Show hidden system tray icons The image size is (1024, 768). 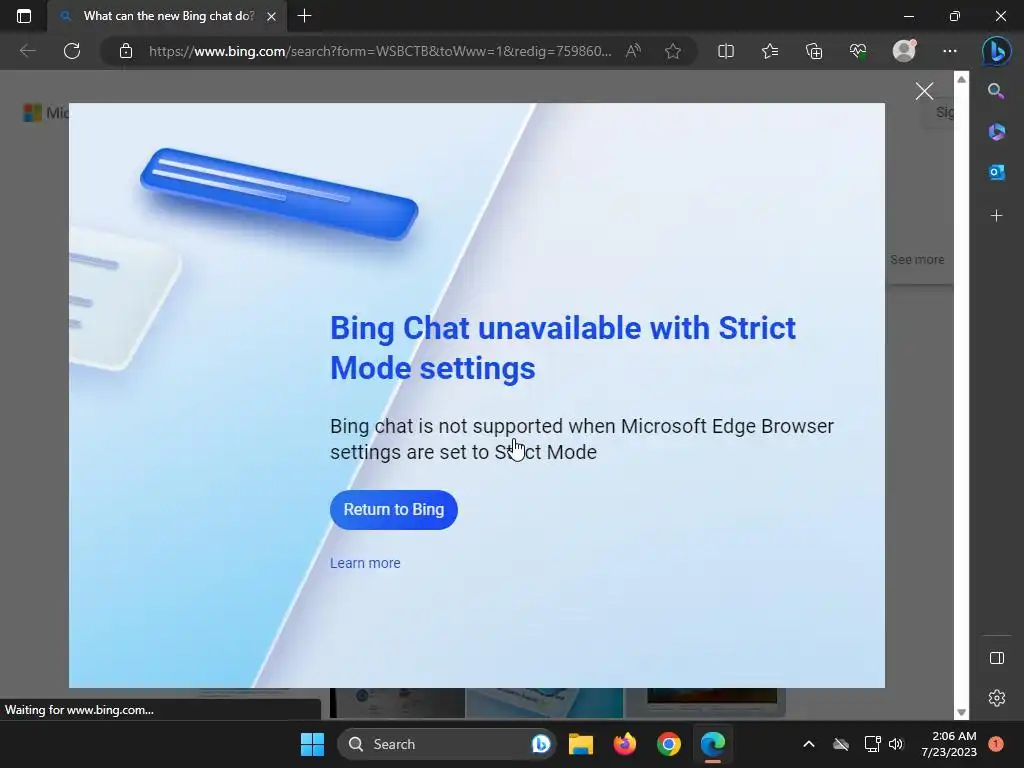pyautogui.click(x=808, y=744)
